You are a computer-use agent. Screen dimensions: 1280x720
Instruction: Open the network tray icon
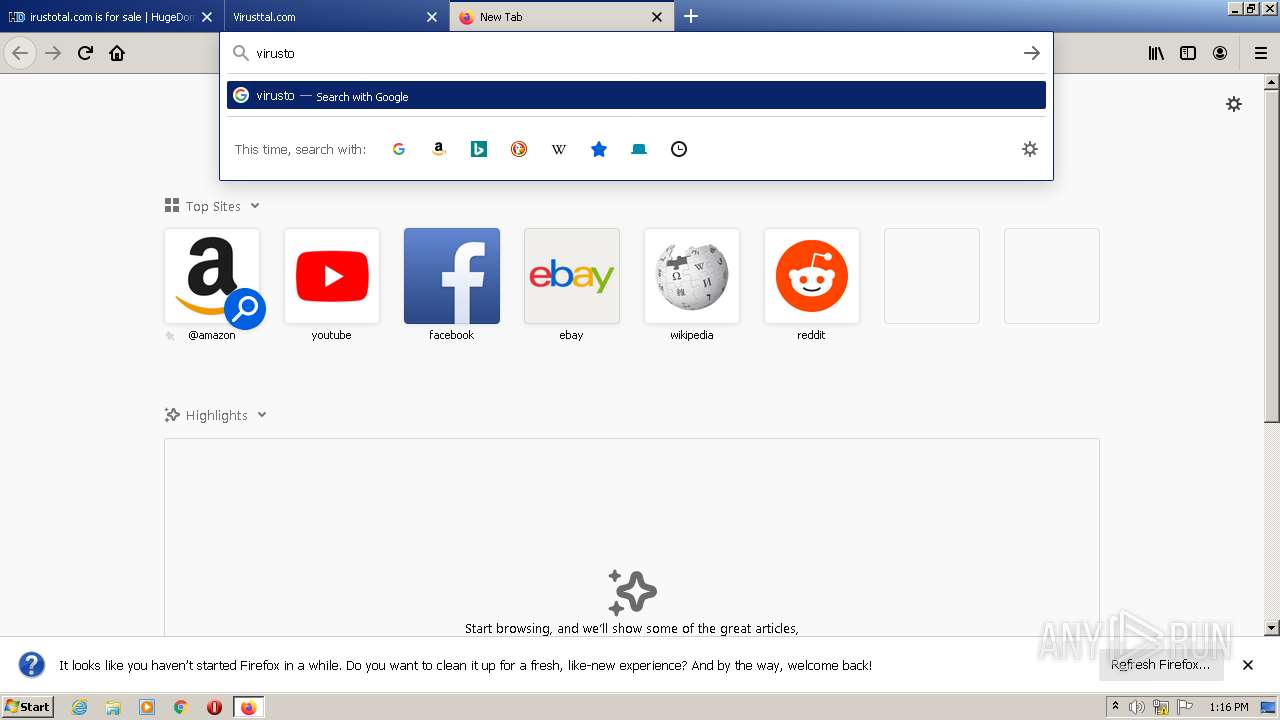pyautogui.click(x=1161, y=707)
